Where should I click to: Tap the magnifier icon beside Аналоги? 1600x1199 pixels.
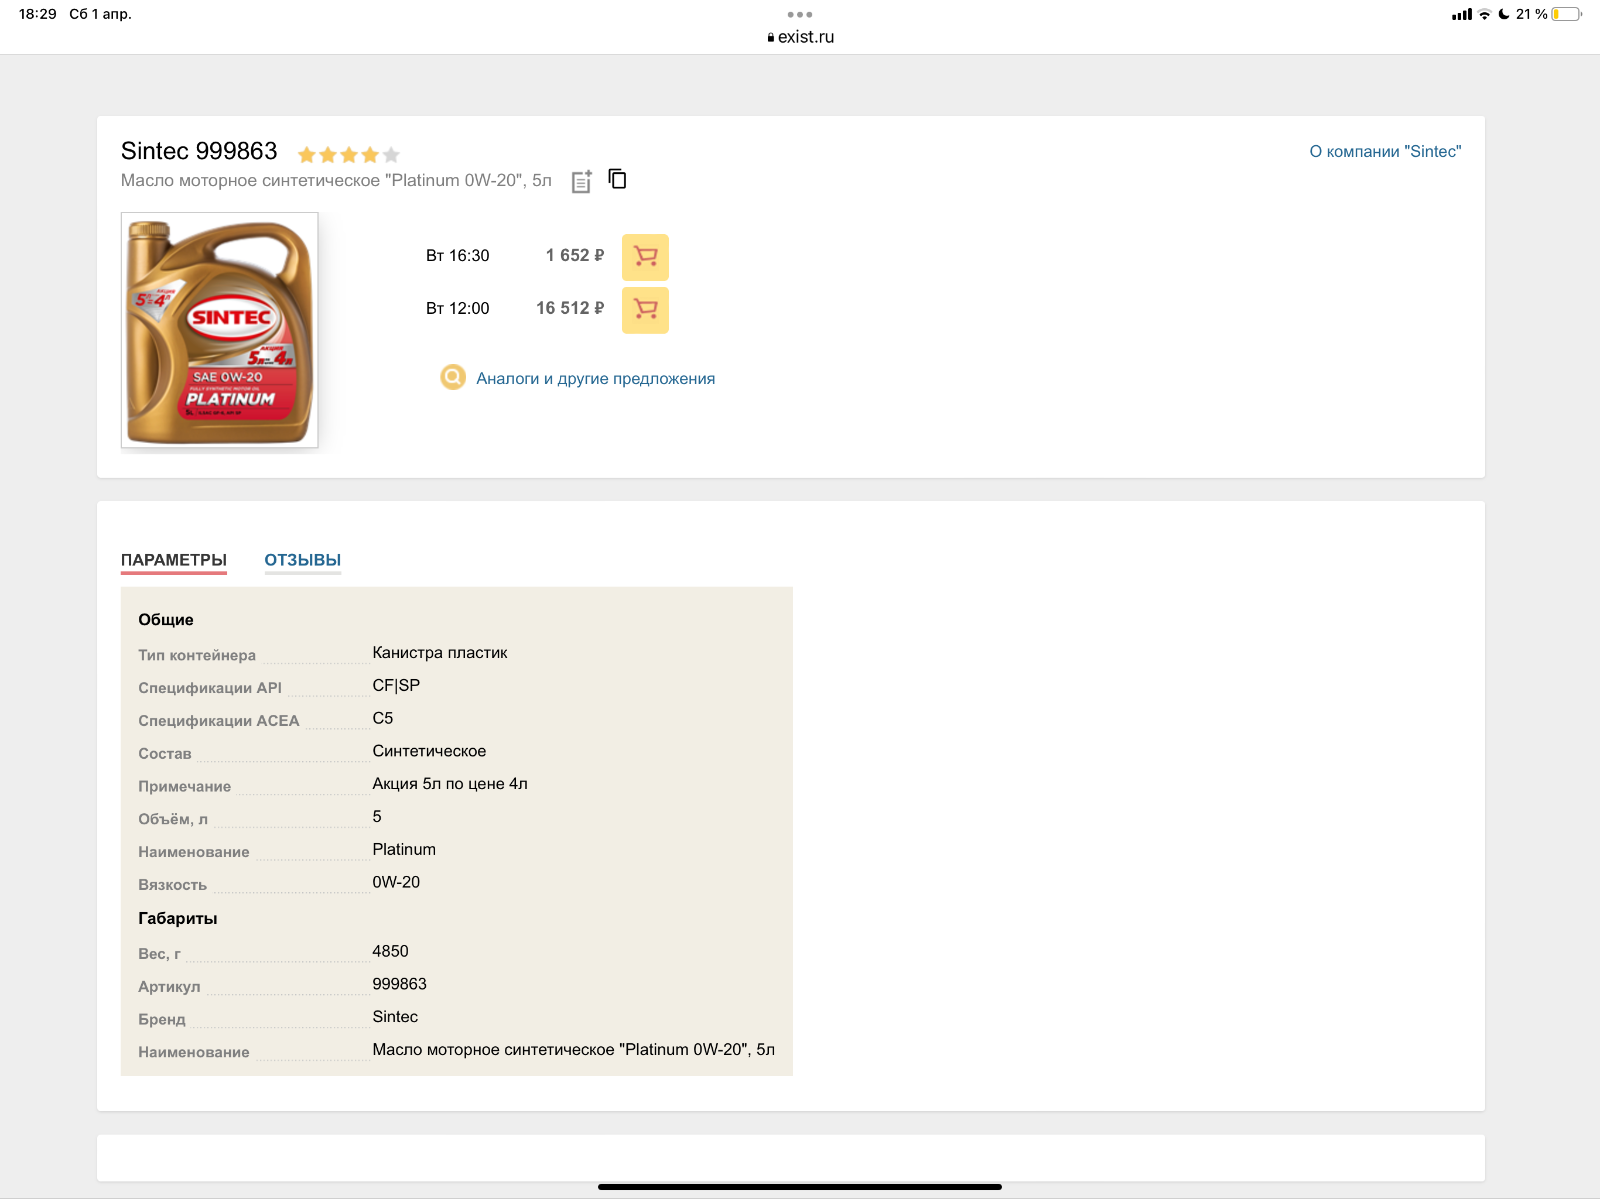453,377
